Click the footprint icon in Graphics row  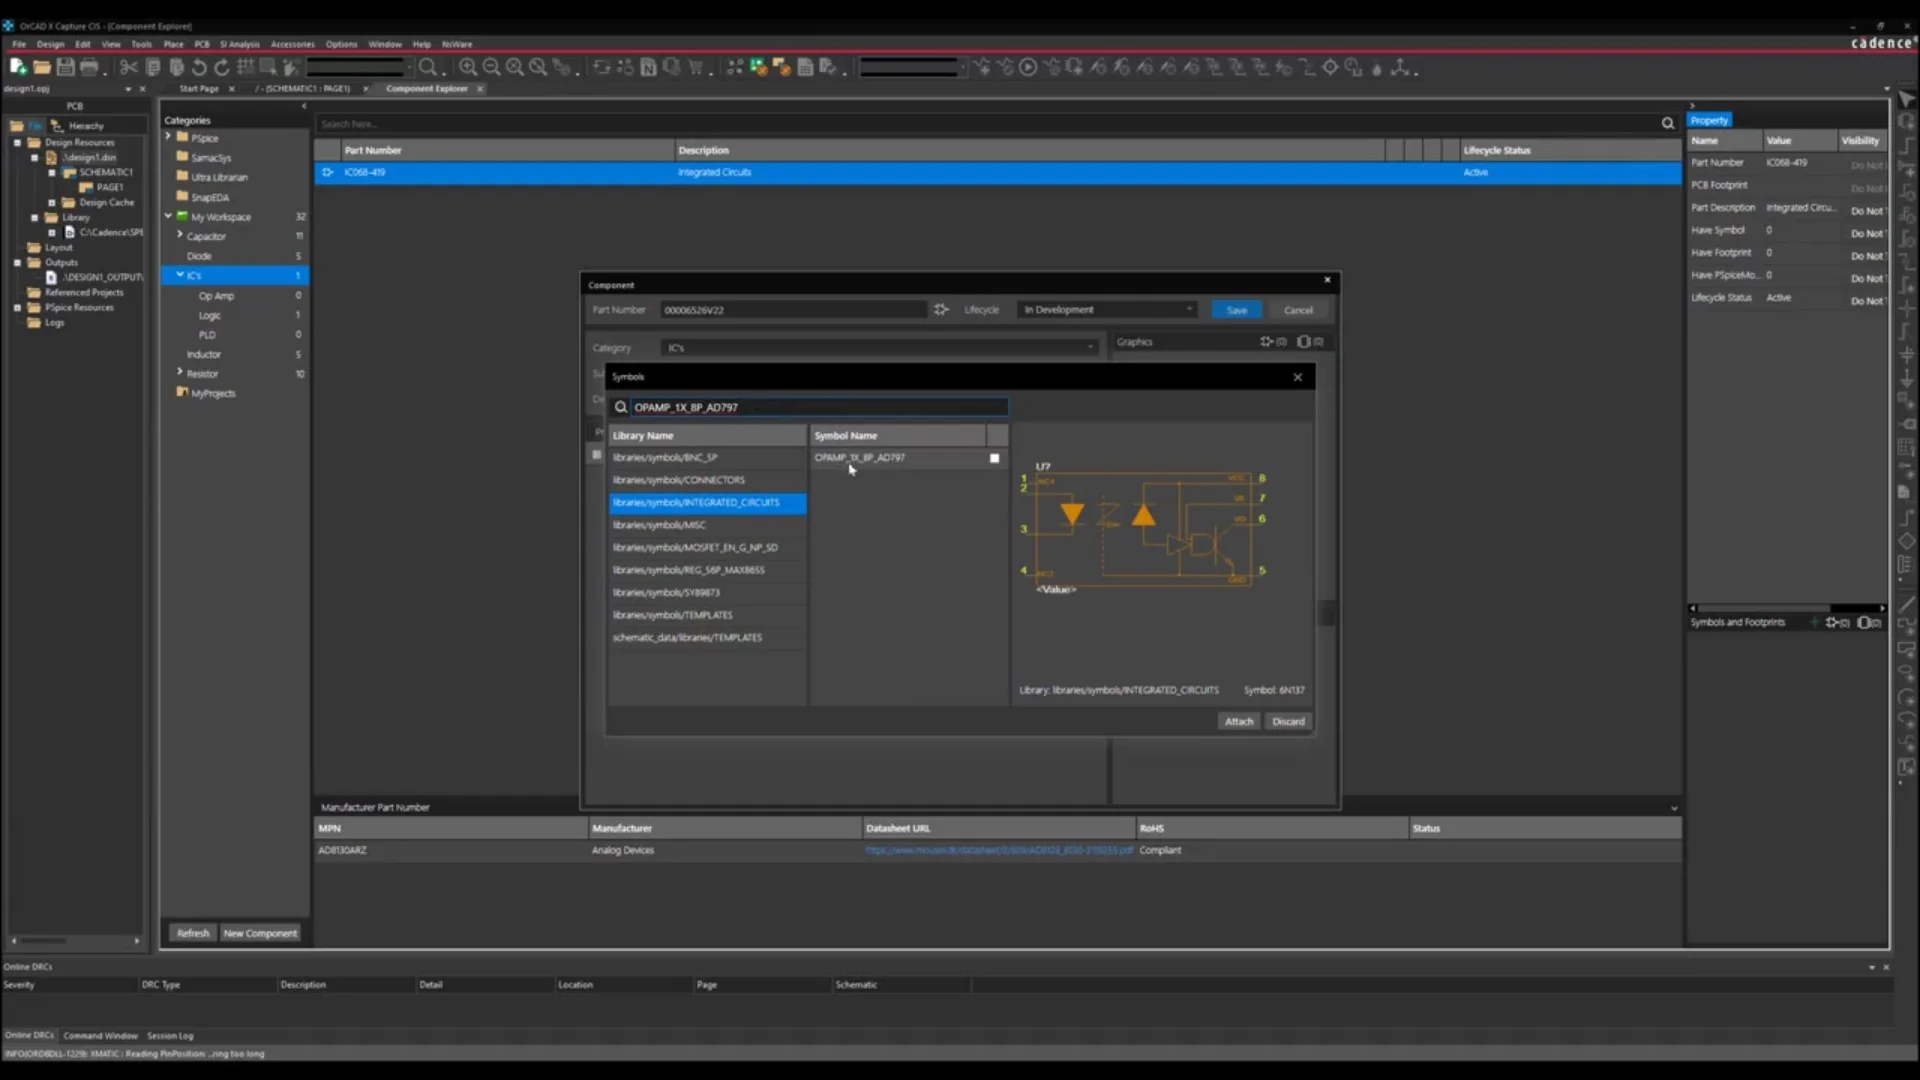[x=1304, y=341]
